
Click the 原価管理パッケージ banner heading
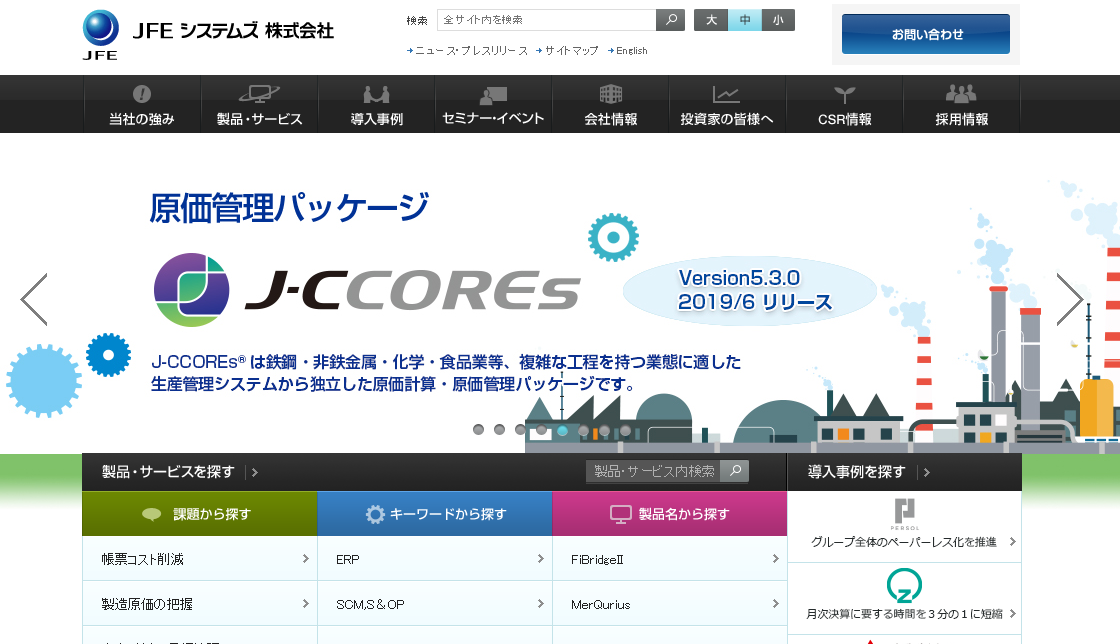coord(289,208)
